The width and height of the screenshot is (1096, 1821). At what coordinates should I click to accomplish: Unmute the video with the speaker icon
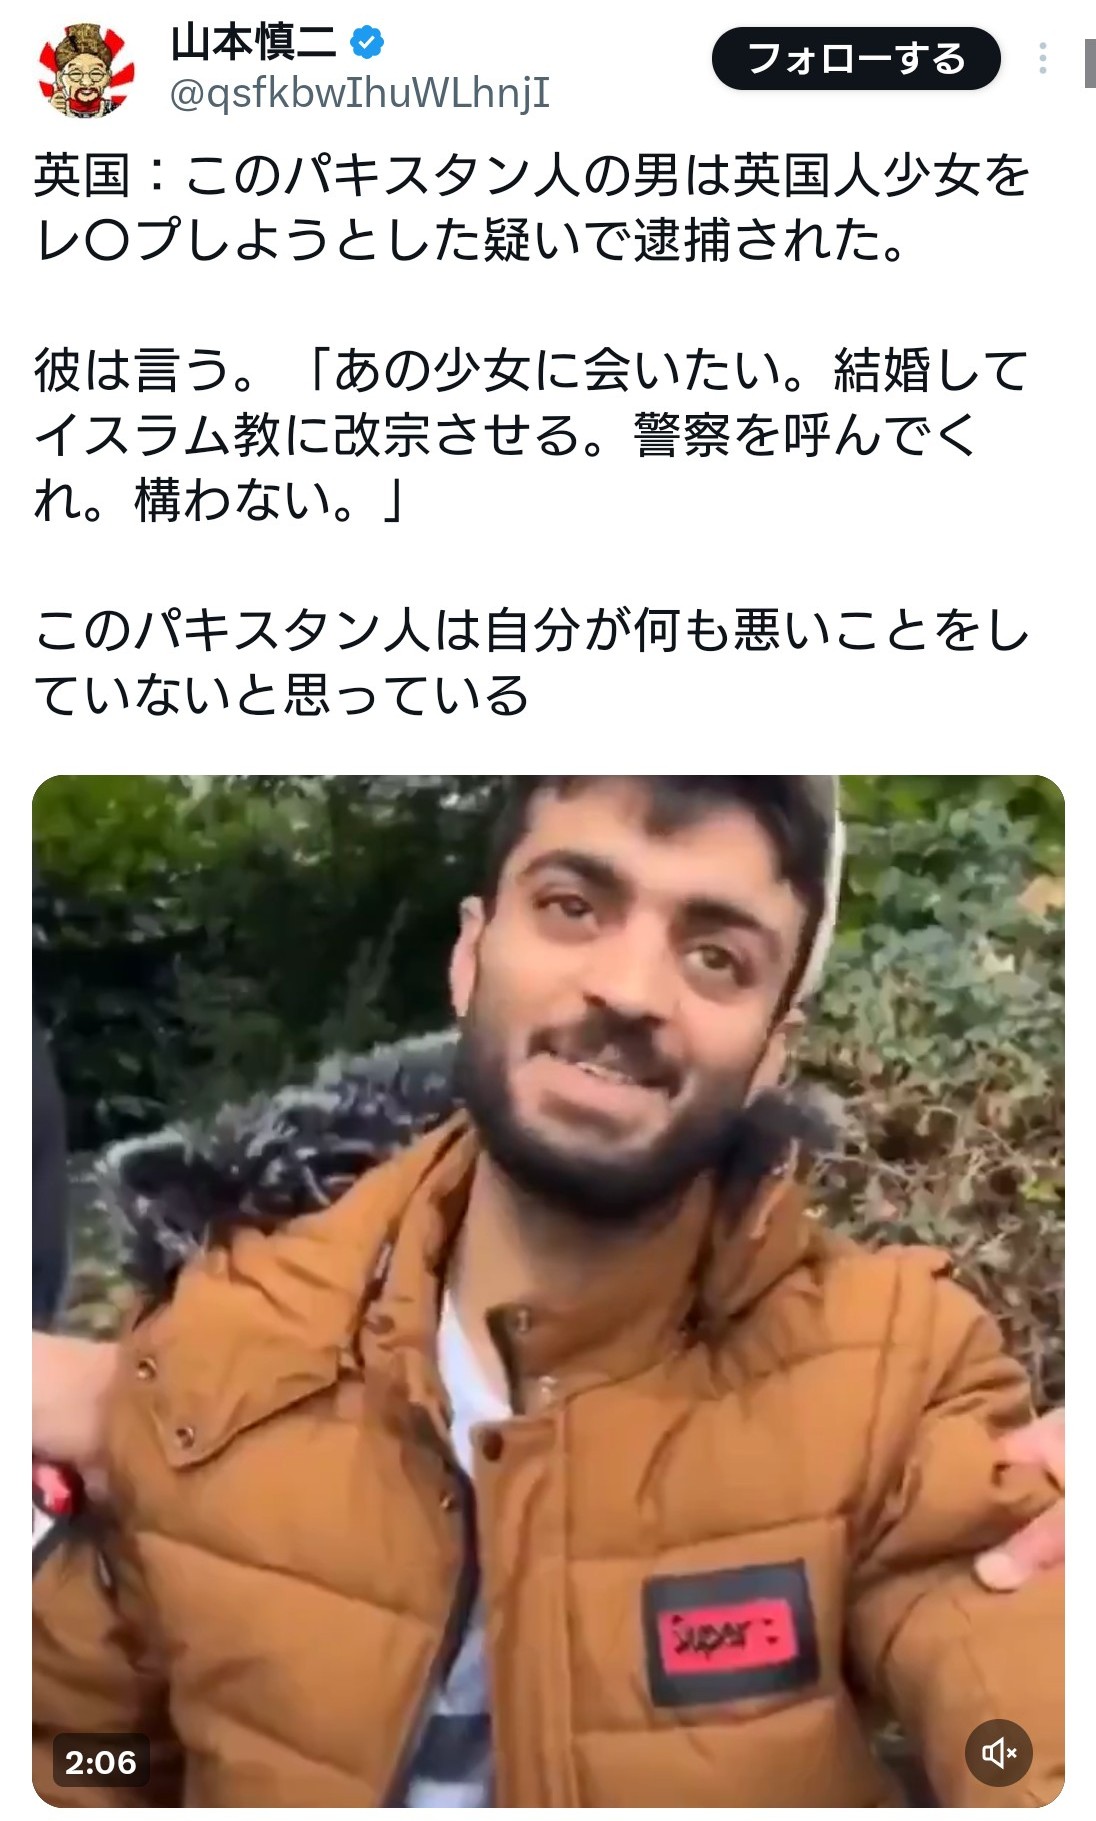tap(998, 1752)
